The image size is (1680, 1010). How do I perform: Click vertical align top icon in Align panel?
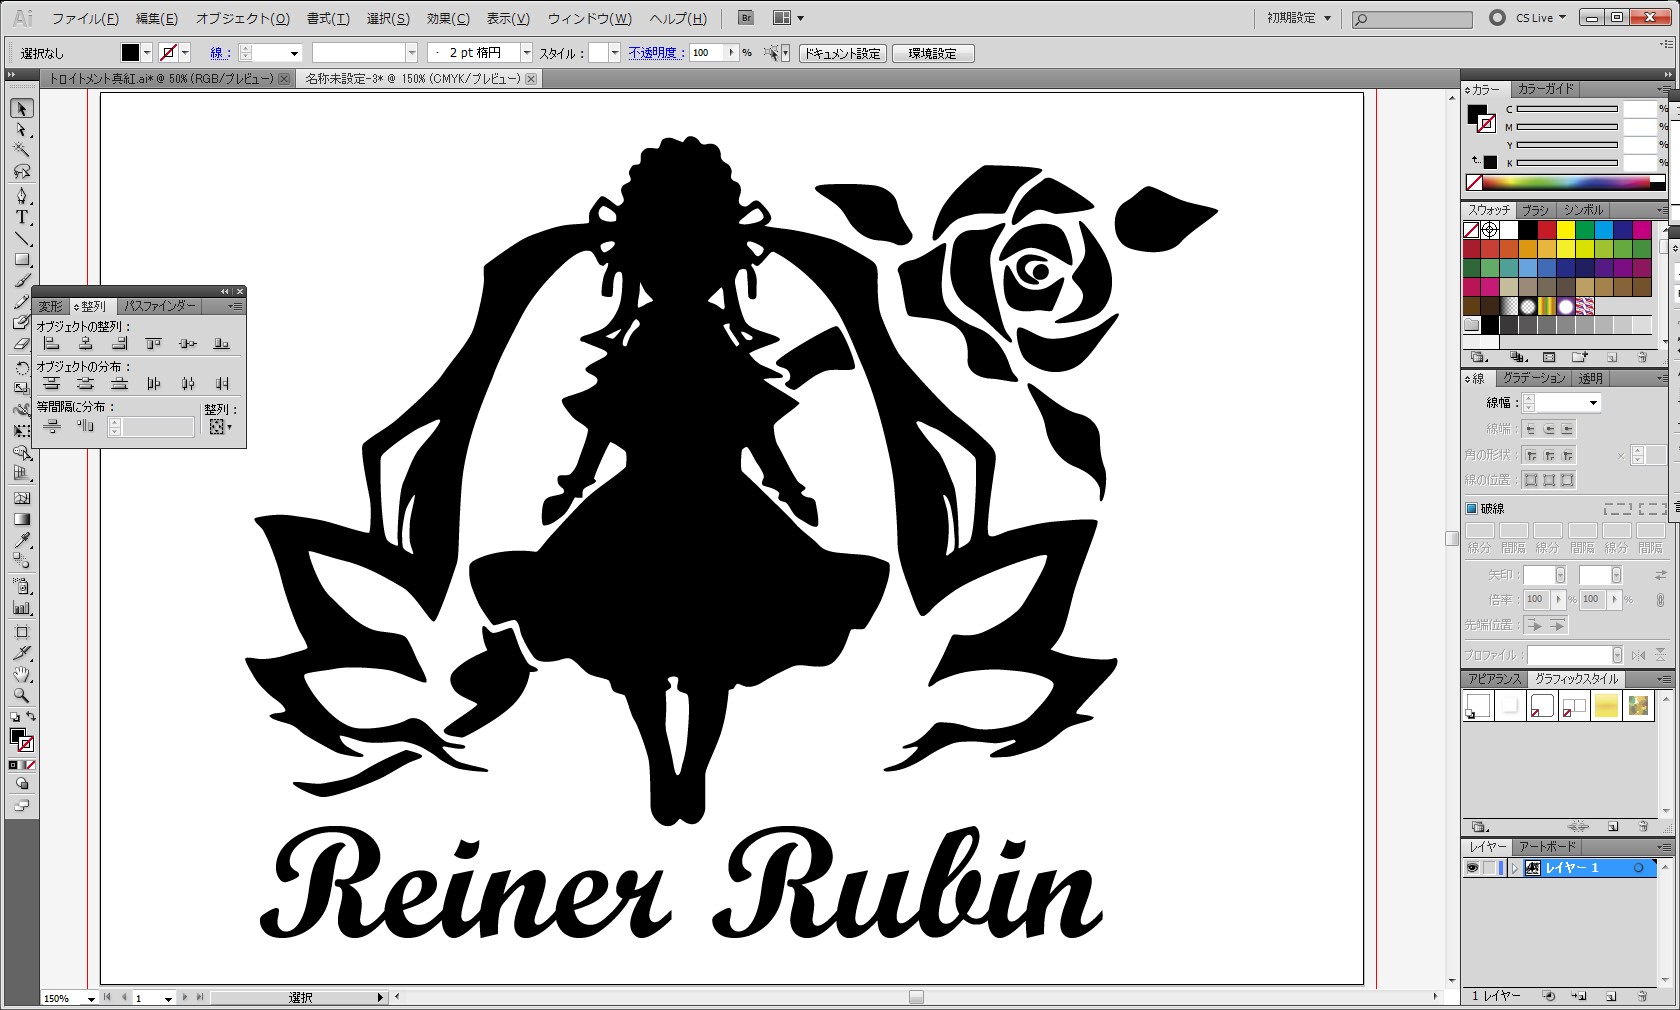point(153,344)
